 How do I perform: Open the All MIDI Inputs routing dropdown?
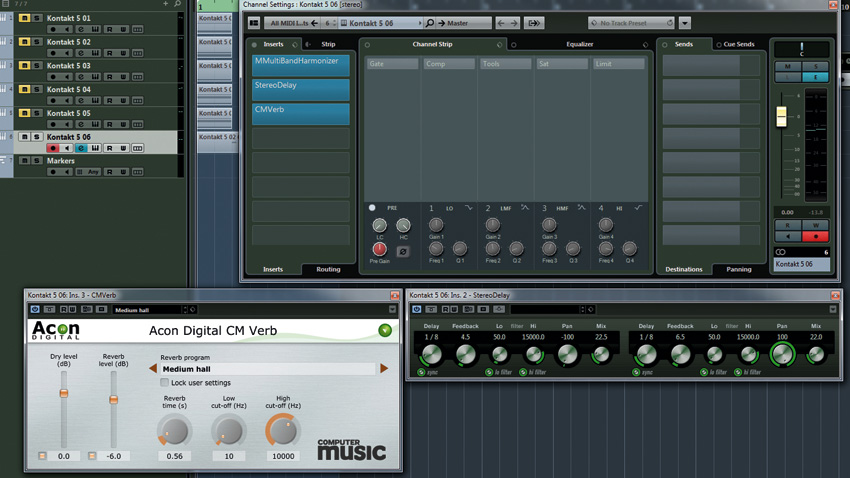[x=291, y=23]
